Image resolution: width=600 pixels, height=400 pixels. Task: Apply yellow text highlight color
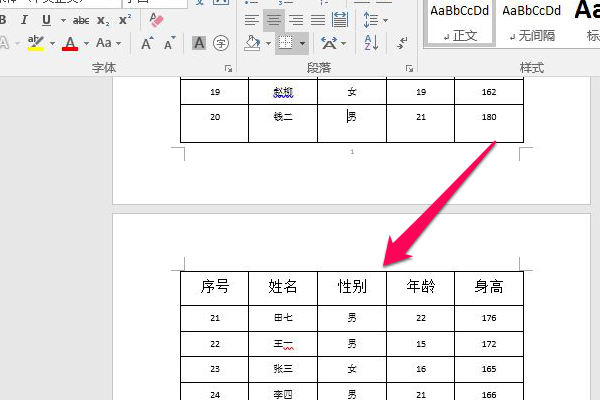click(x=36, y=43)
